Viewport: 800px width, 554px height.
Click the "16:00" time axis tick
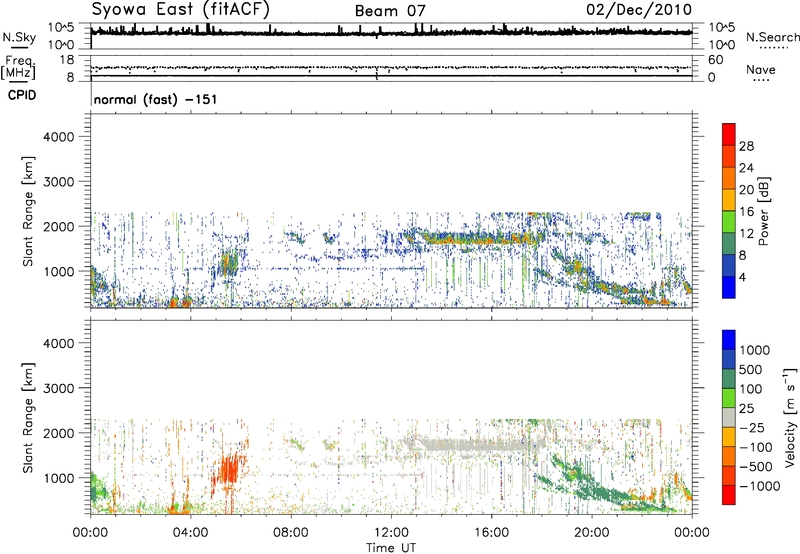[x=492, y=533]
